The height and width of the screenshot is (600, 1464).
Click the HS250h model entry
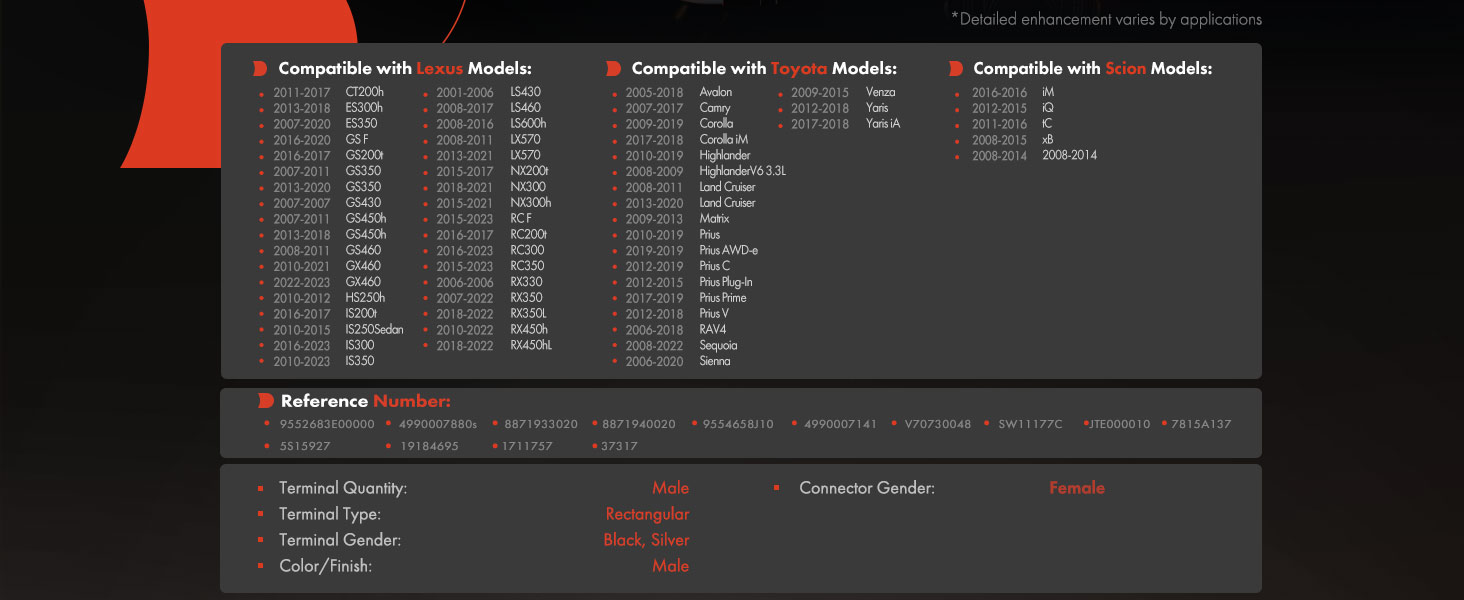[x=365, y=298]
